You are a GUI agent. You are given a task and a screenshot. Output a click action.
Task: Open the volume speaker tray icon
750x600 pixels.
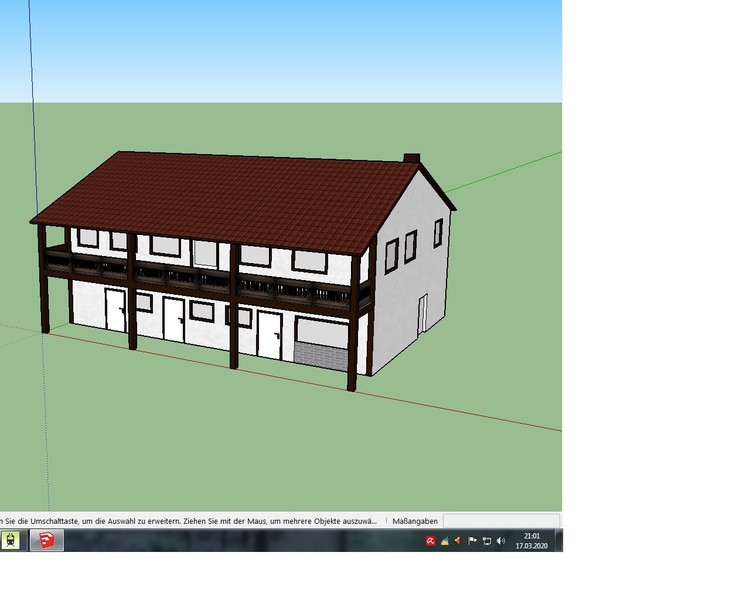coord(501,541)
